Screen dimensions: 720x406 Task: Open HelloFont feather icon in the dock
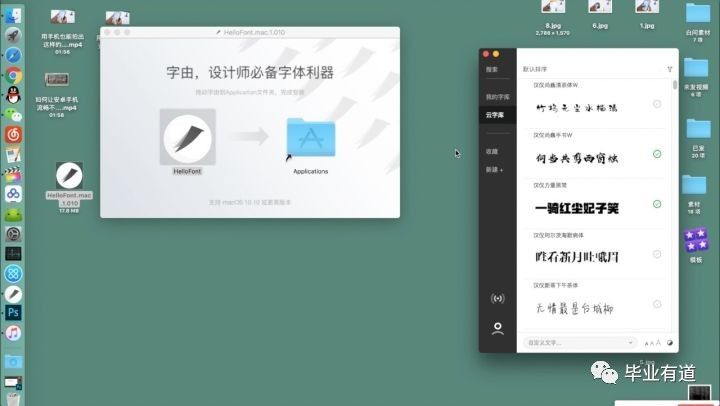pyautogui.click(x=13, y=294)
